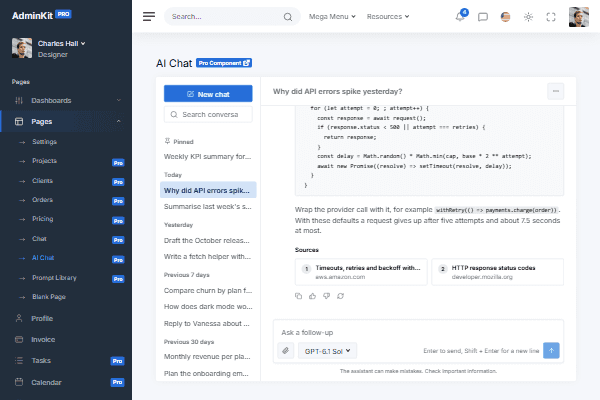Open the notifications bell
The height and width of the screenshot is (400, 600).
[460, 16]
